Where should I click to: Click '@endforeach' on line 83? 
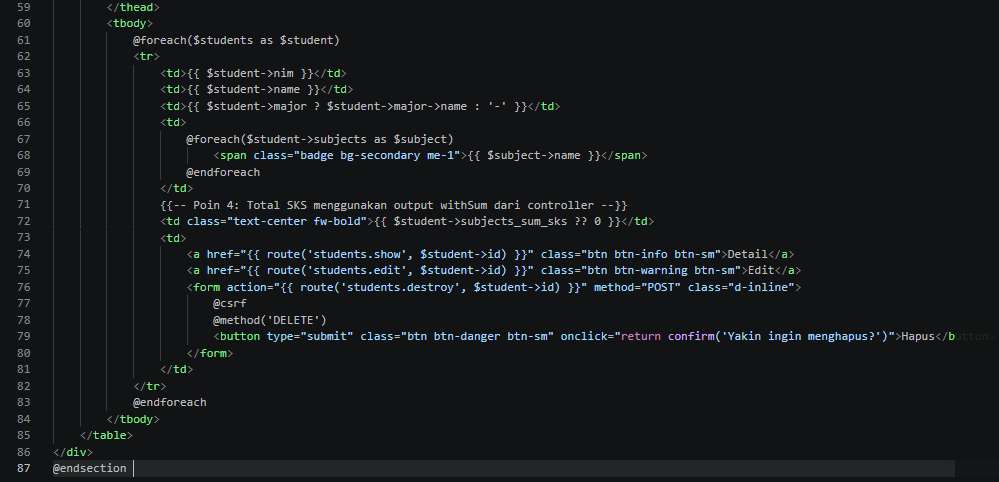[169, 403]
